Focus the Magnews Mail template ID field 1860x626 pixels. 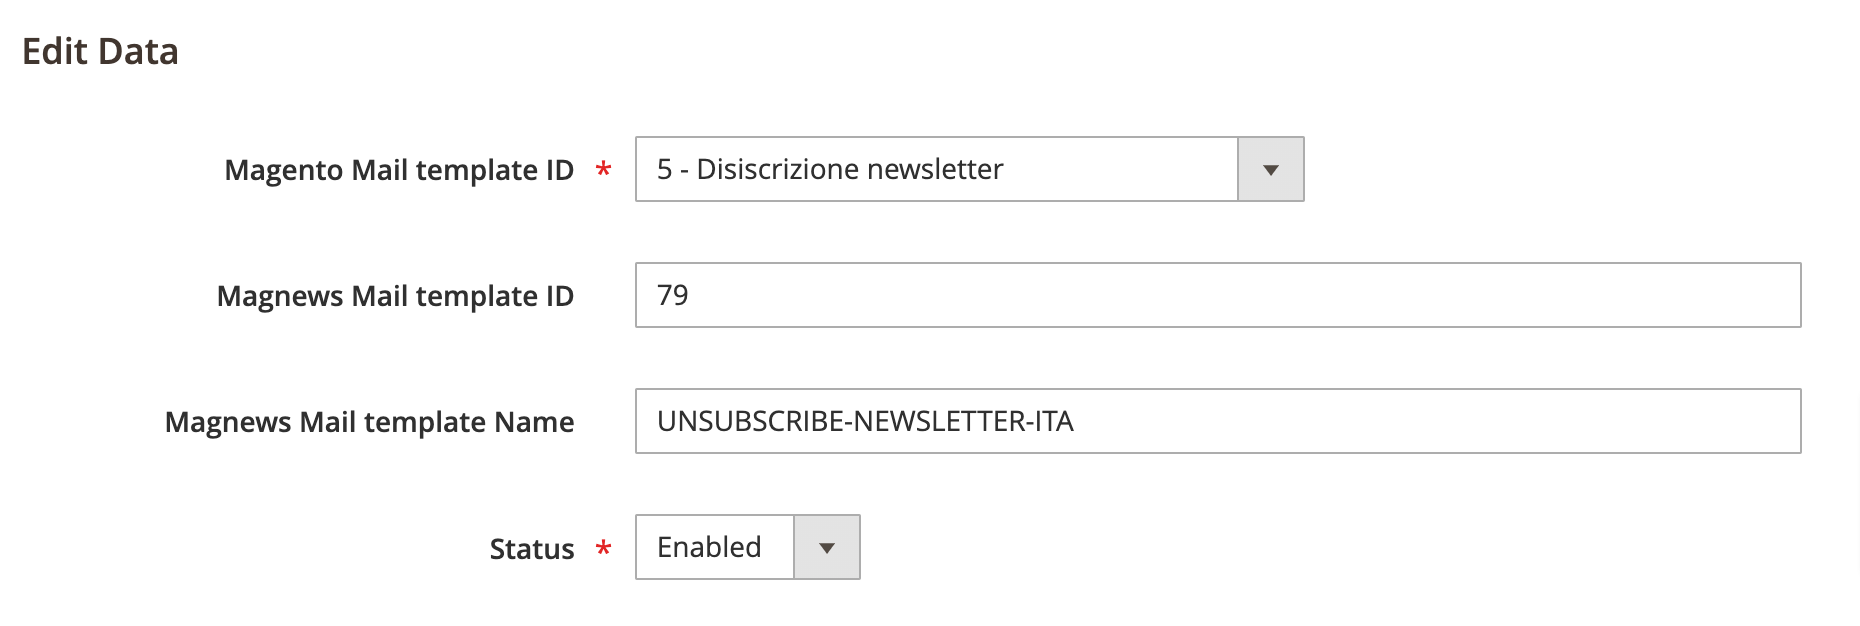1218,296
